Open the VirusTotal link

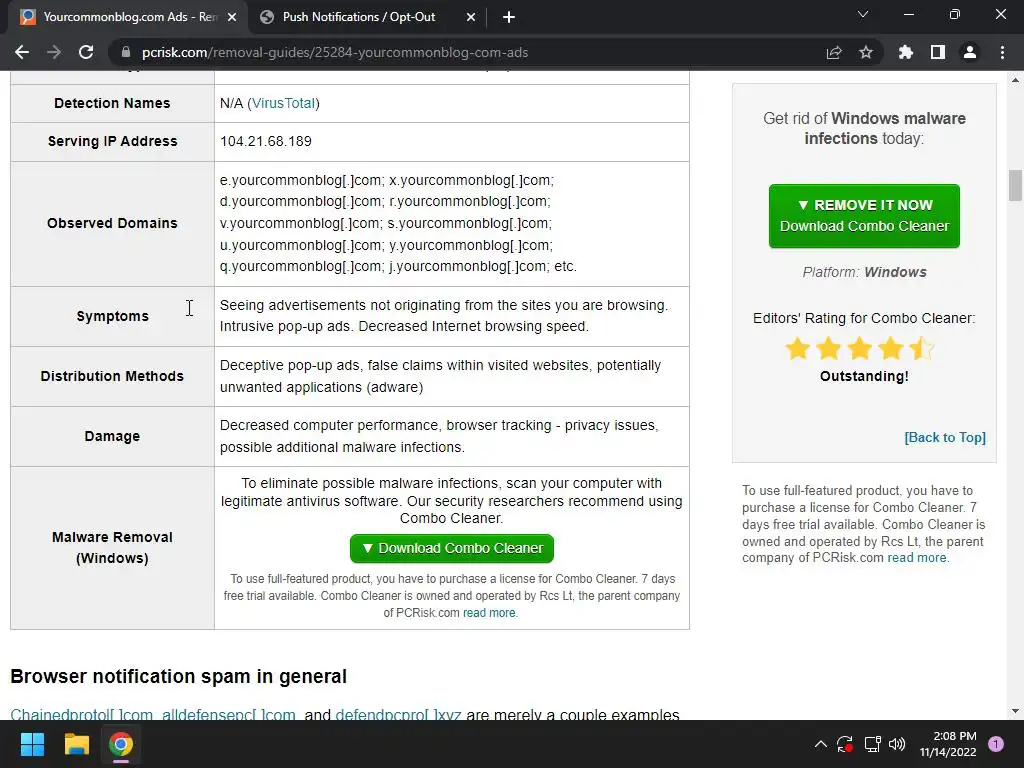point(283,103)
